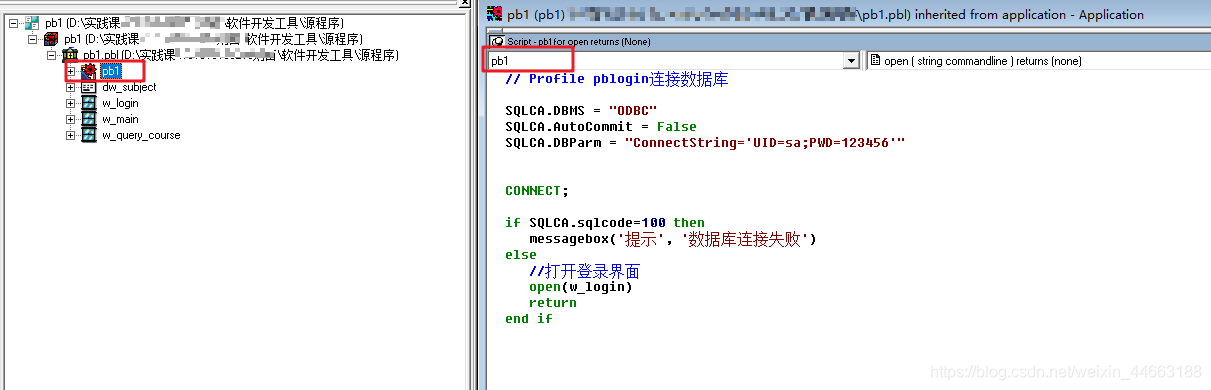Select the pb1.pbl library row
This screenshot has width=1211, height=390.
click(x=240, y=55)
